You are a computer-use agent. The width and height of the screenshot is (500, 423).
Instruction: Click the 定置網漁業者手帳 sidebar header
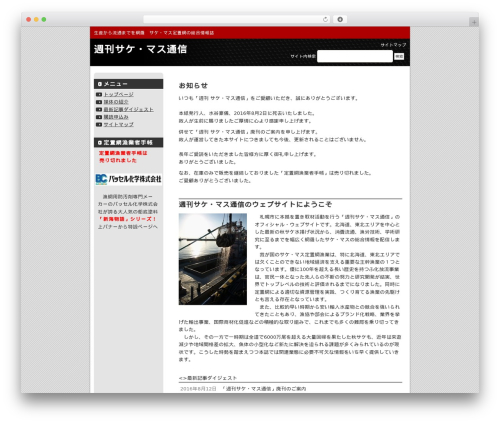(128, 142)
